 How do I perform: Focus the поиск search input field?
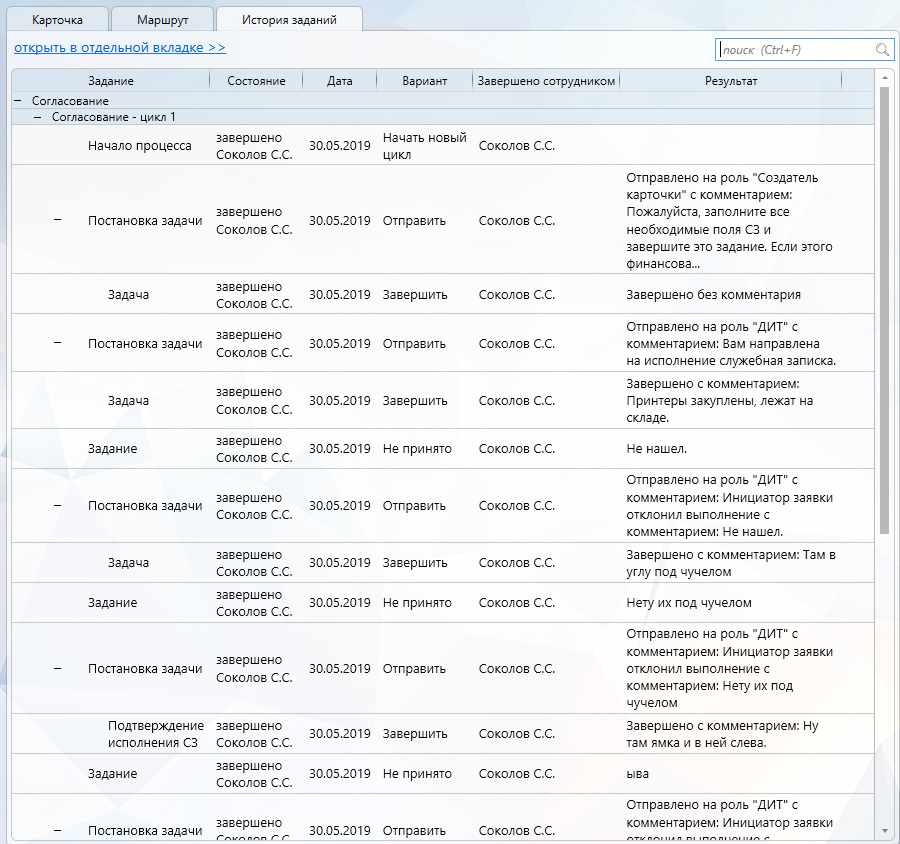tap(795, 49)
